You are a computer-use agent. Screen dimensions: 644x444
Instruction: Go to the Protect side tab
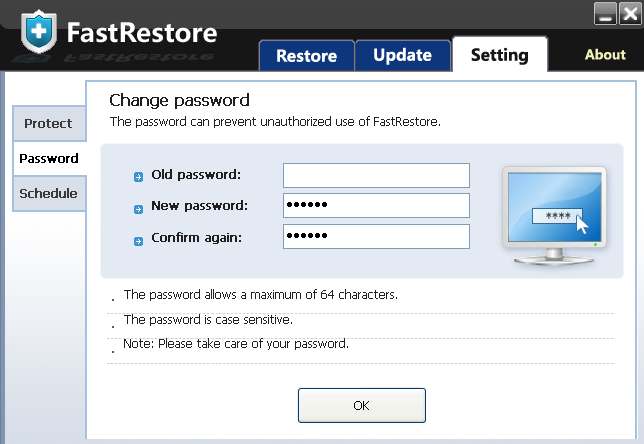click(48, 124)
